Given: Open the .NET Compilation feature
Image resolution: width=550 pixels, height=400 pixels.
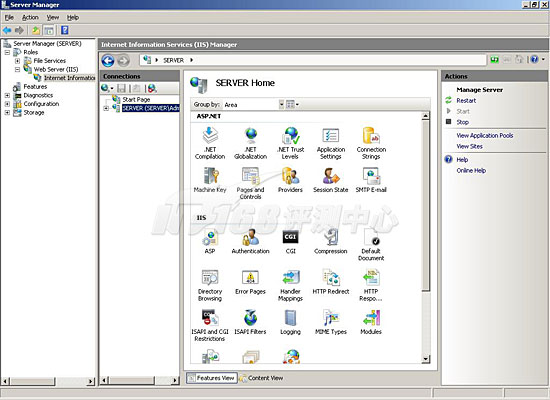Looking at the screenshot, I should pyautogui.click(x=210, y=144).
